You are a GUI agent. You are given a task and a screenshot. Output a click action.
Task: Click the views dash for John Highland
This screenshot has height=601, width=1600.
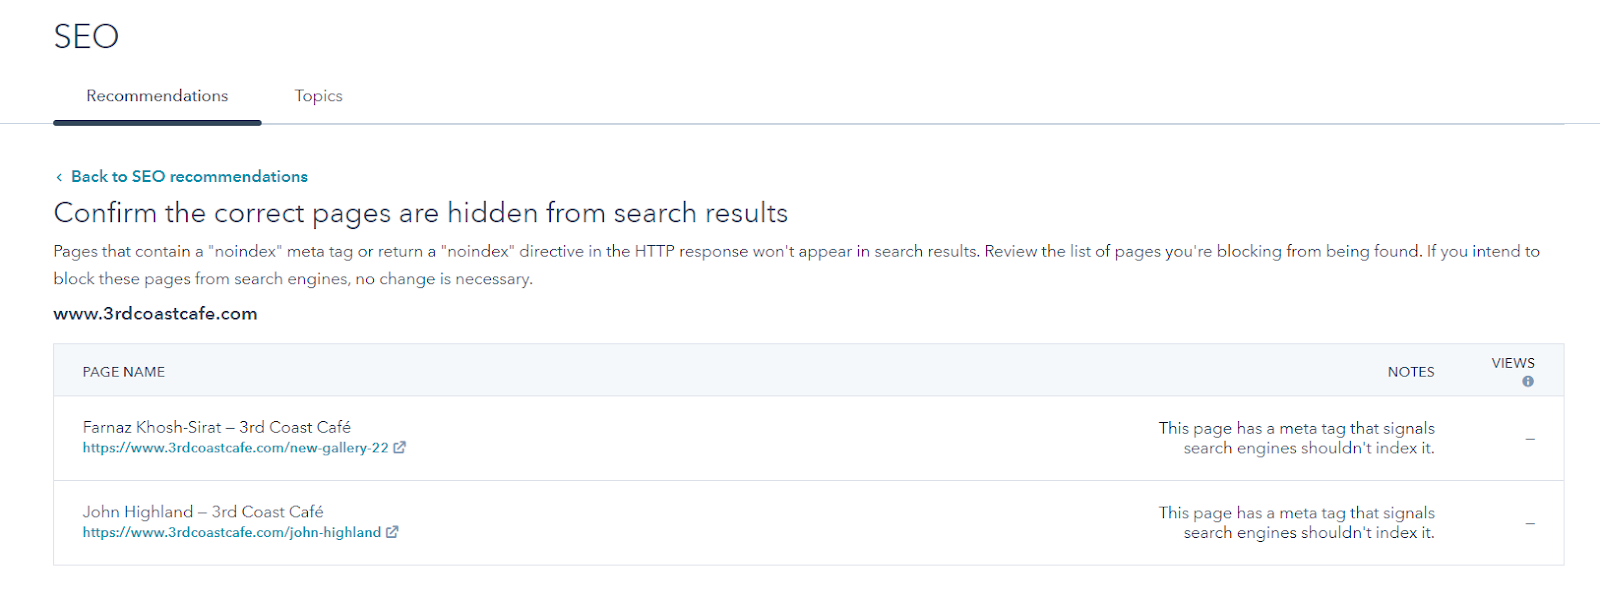coord(1530,523)
